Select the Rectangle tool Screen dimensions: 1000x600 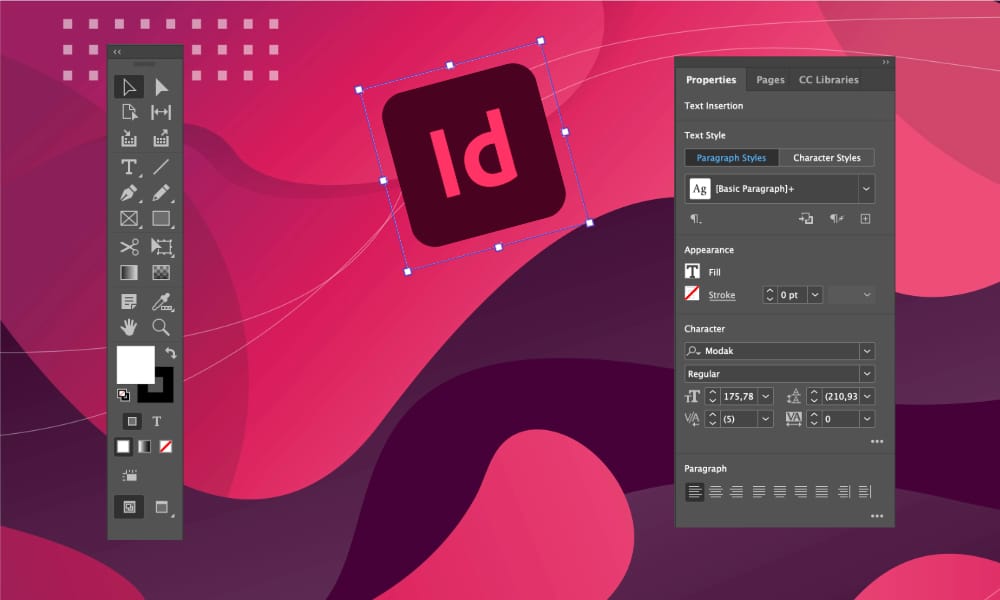pos(161,219)
